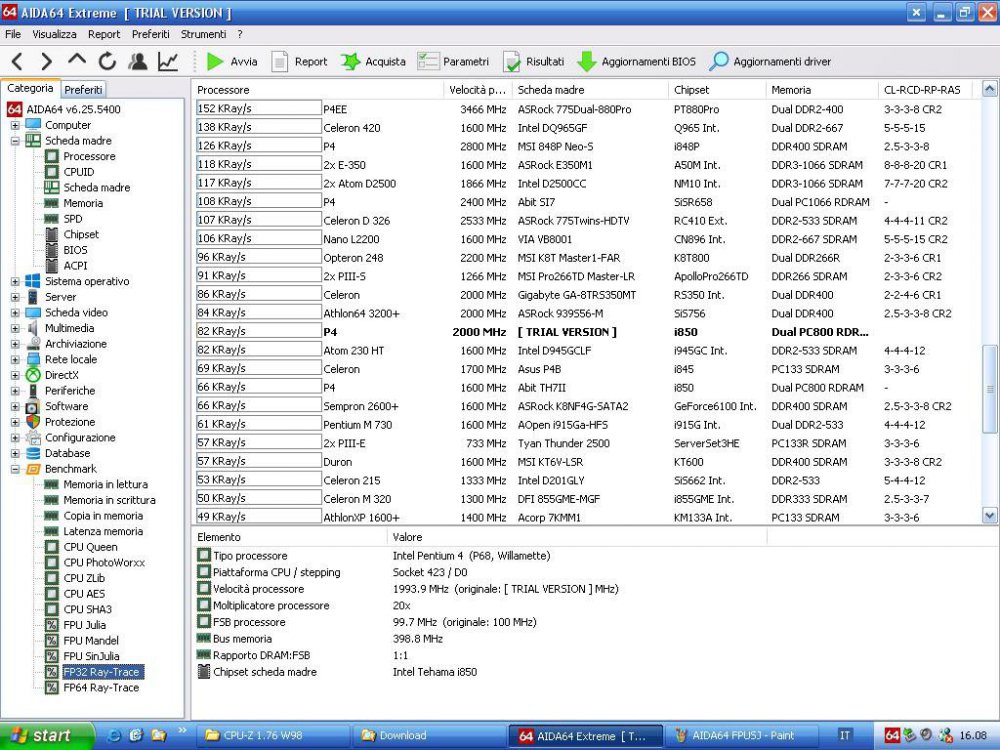The image size is (1000, 750).
Task: Open the graph chart toolbar icon
Action: click(x=168, y=61)
